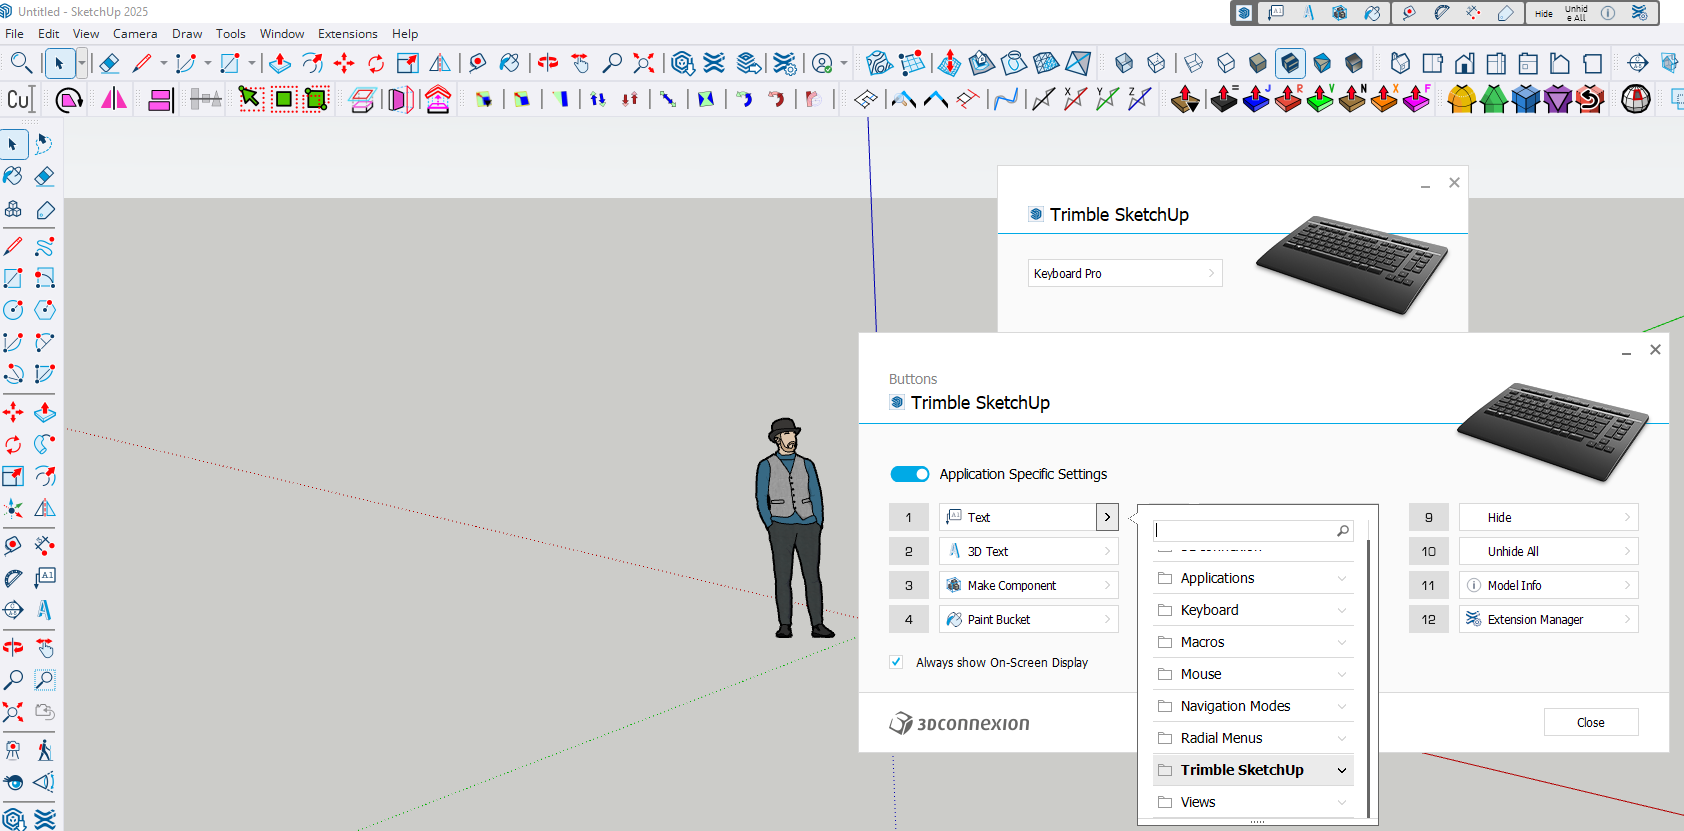Select the Eraser tool in top toolbar
Viewport: 1684px width, 831px height.
(109, 63)
